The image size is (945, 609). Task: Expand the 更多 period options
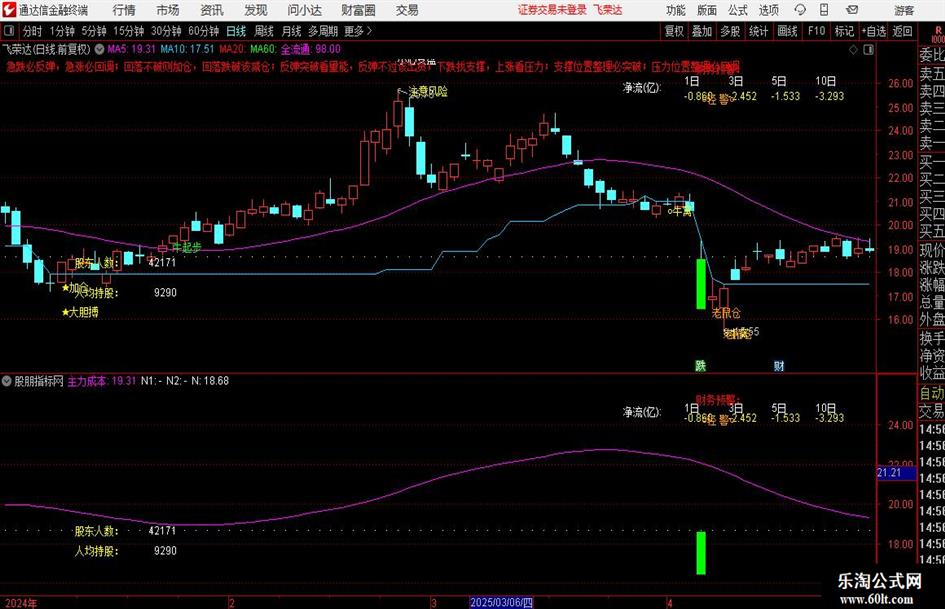coord(358,31)
